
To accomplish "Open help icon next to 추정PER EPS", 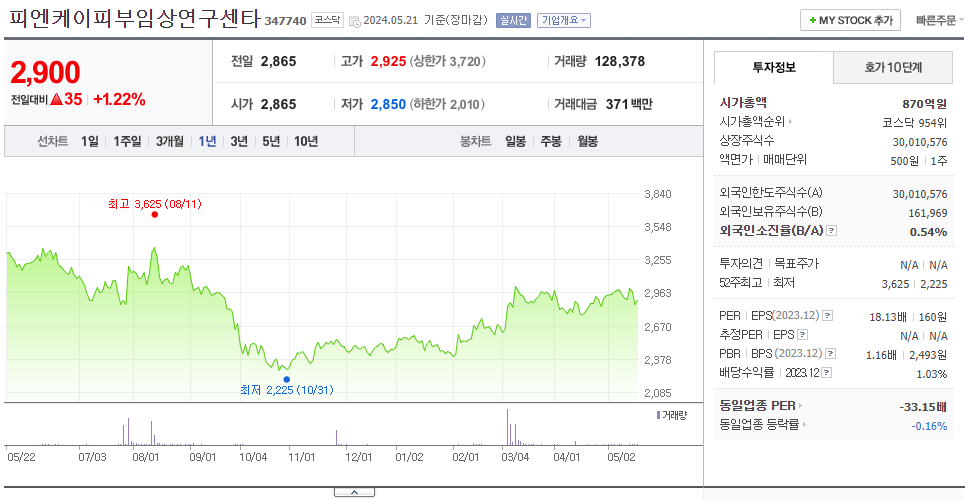I will click(803, 335).
